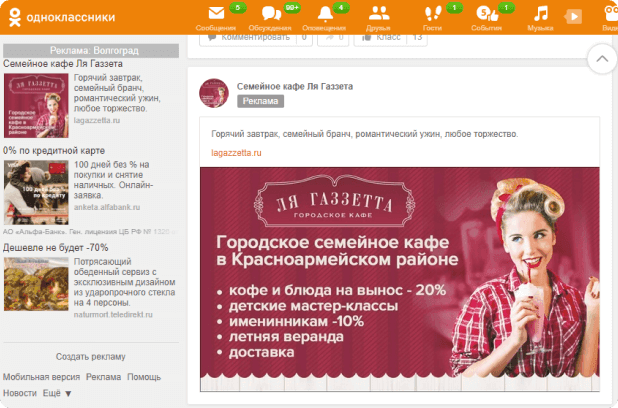The image size is (618, 408).
Task: Click the share arrow button
Action: point(333,38)
